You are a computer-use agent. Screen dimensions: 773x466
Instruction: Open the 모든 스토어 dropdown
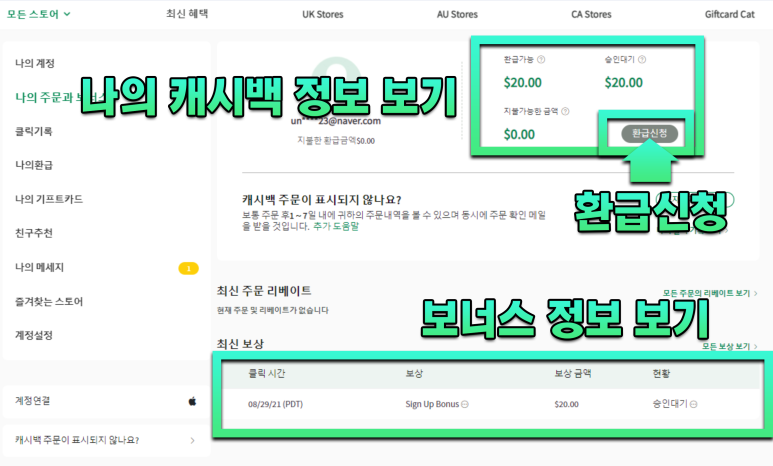[x=40, y=14]
